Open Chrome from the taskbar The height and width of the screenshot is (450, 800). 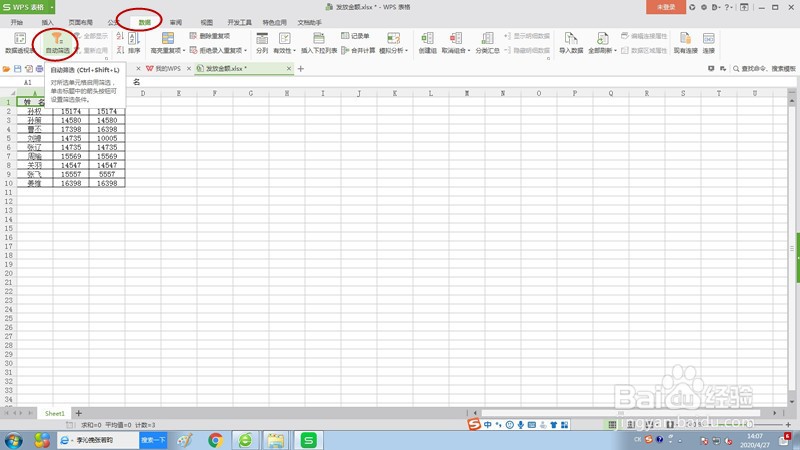coord(215,440)
